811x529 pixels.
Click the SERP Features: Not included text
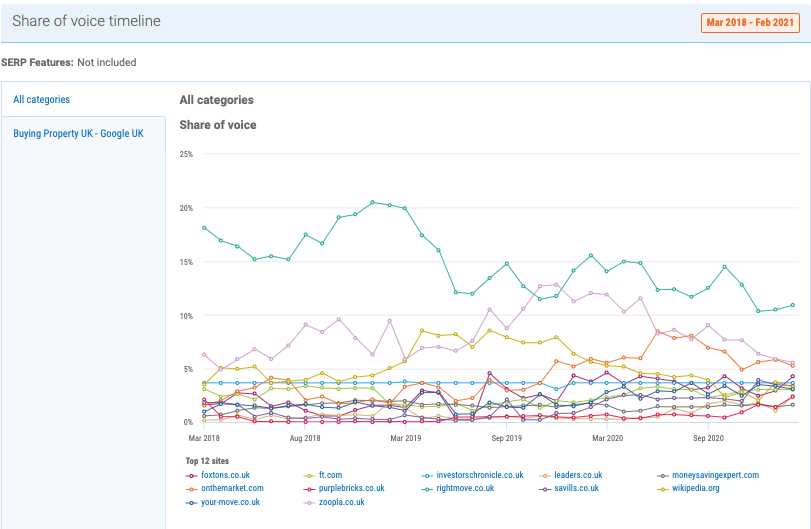point(69,62)
